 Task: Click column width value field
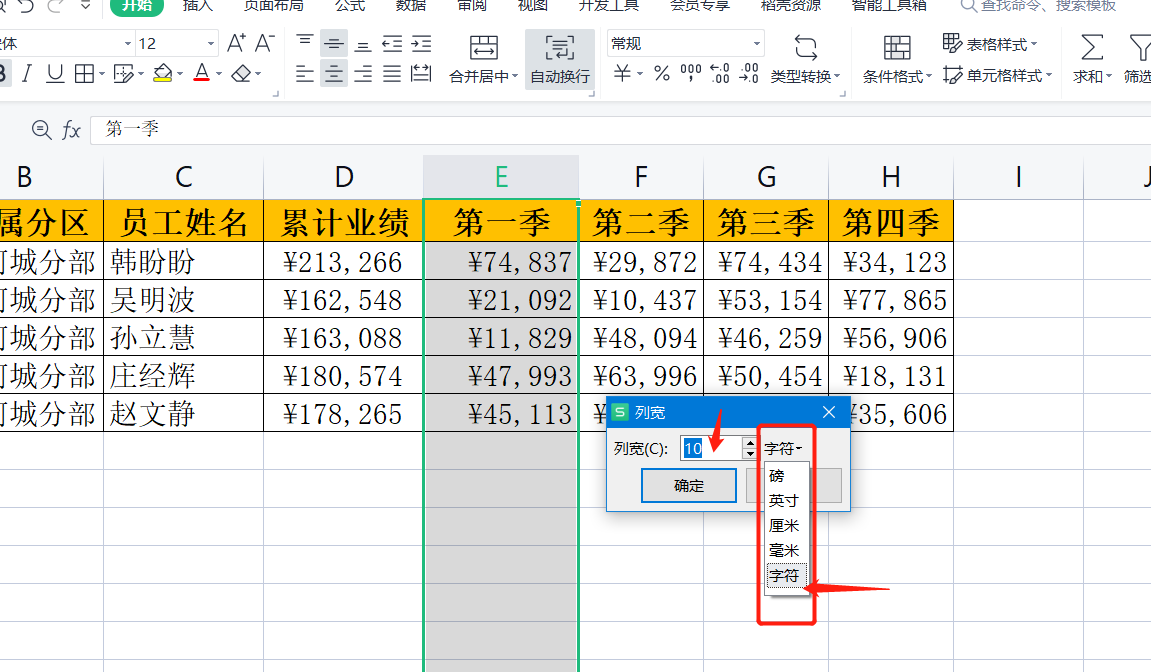[711, 448]
